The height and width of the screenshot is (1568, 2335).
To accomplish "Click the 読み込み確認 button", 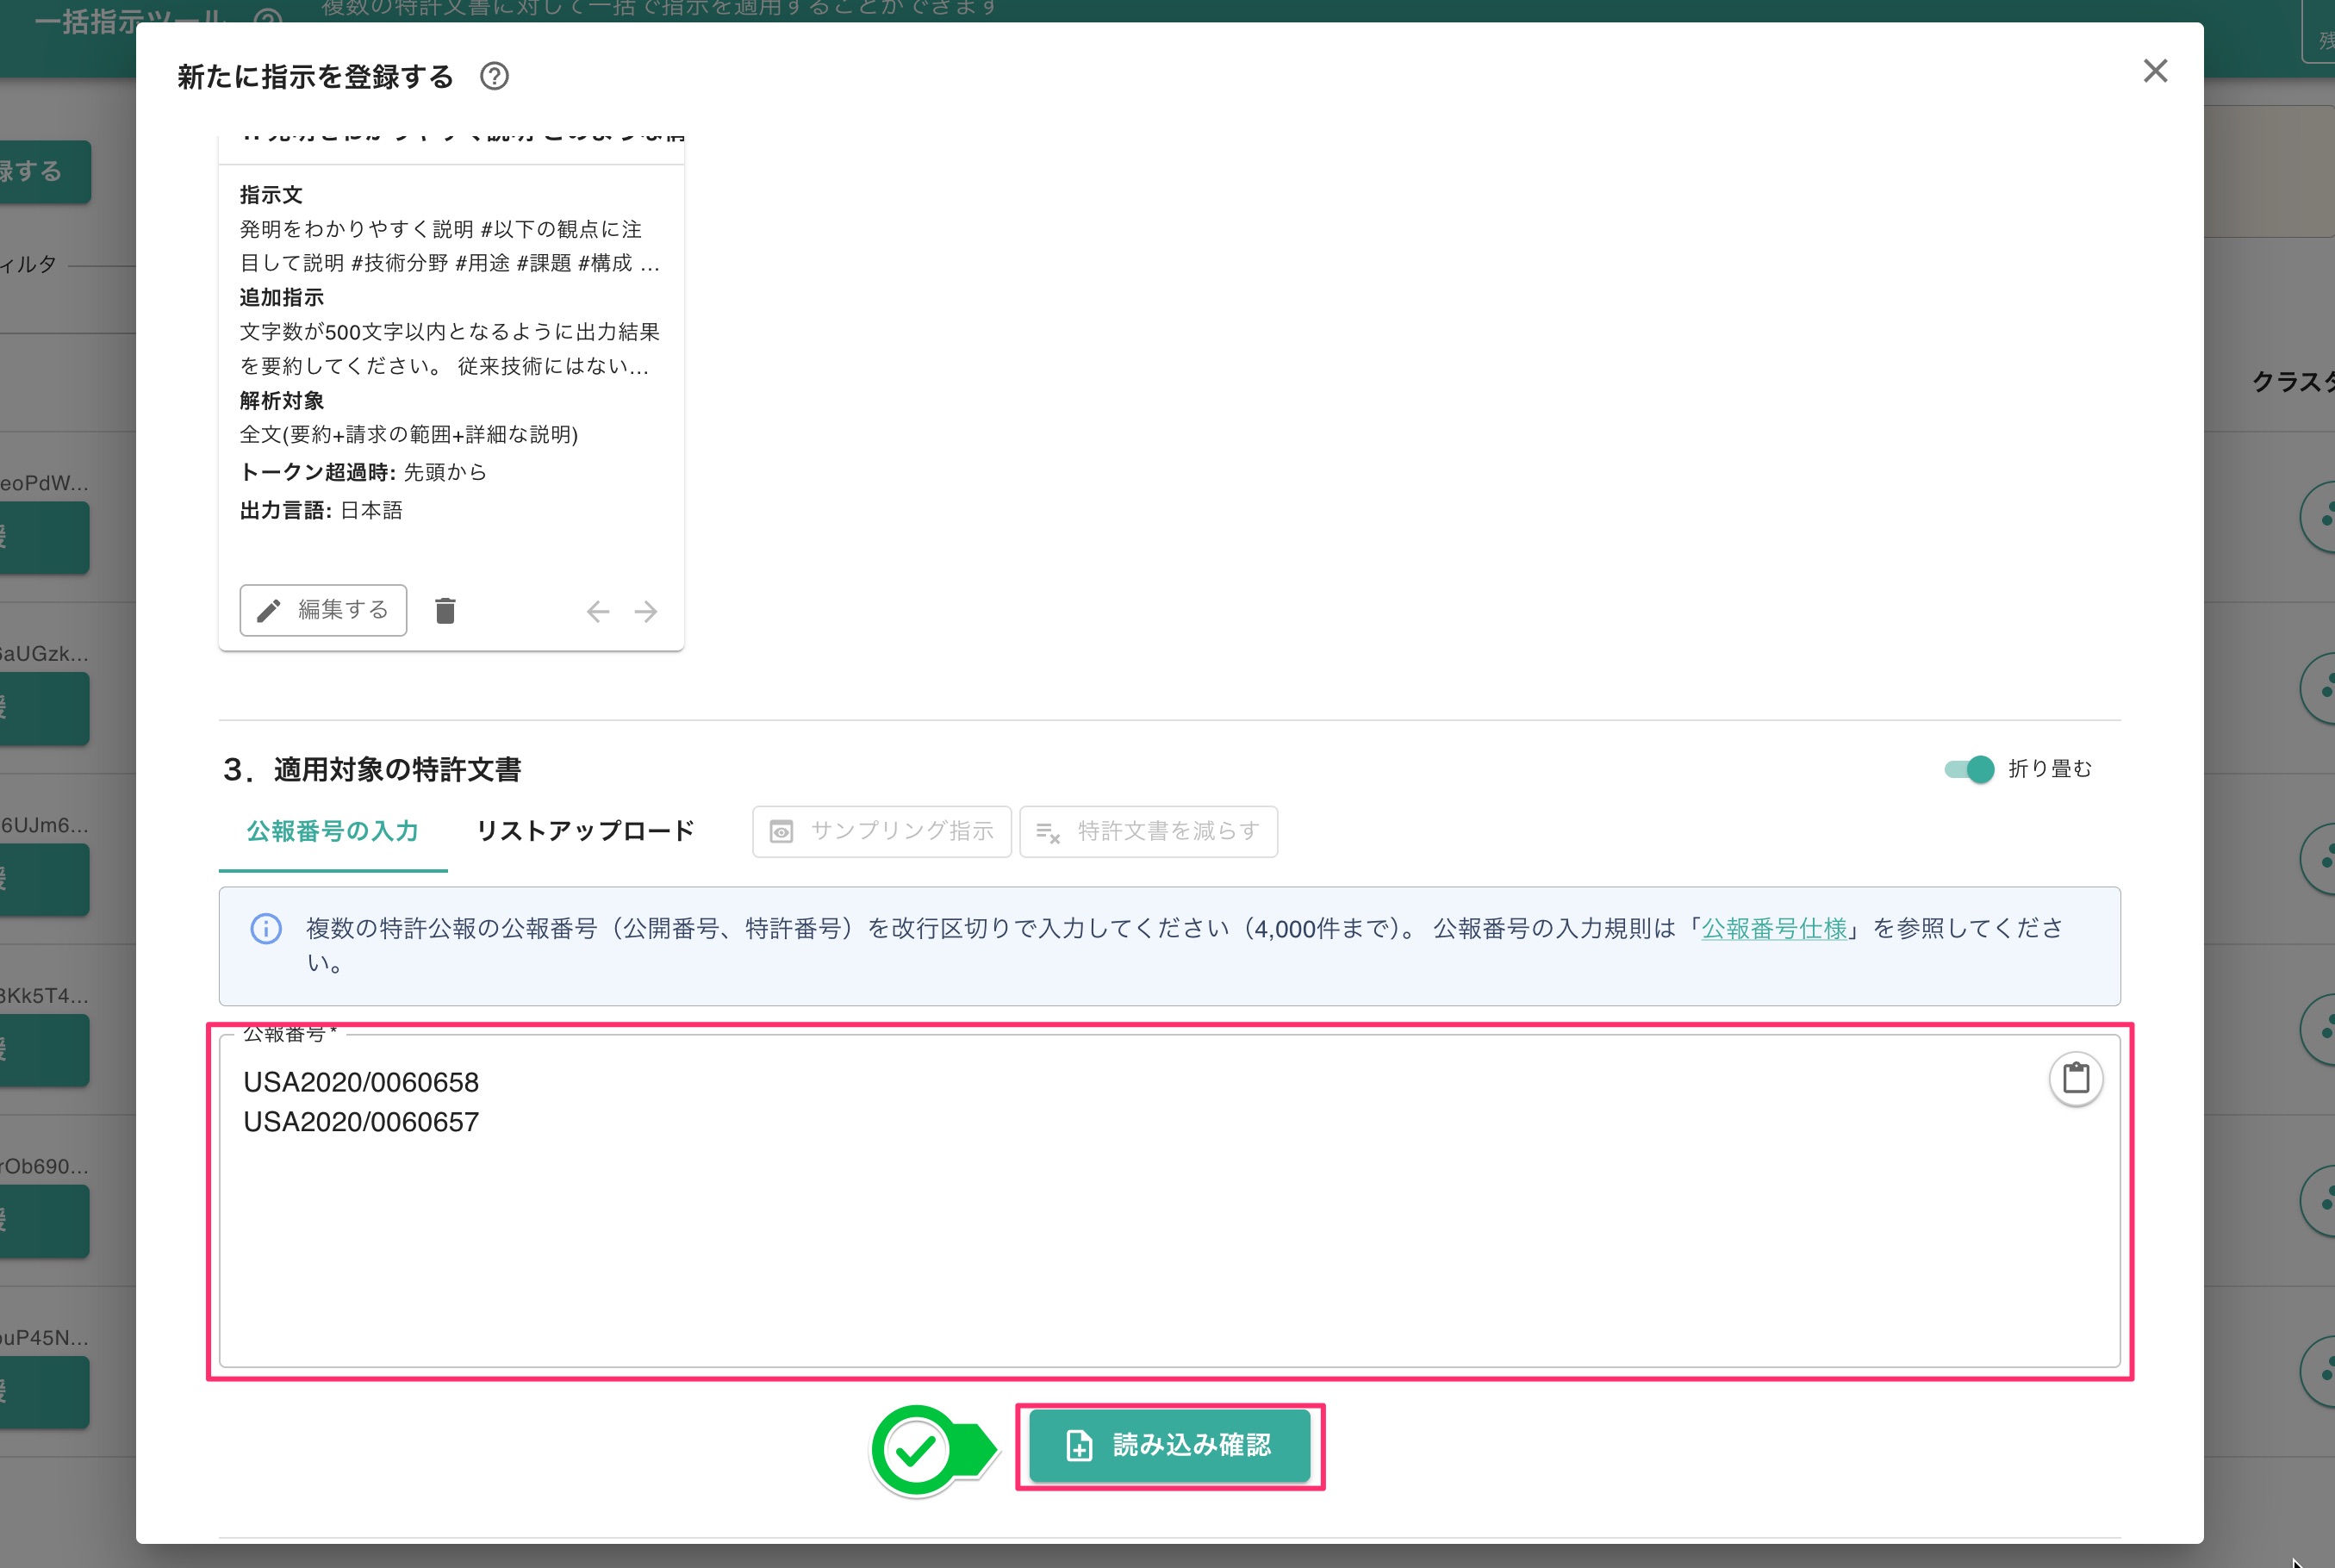I will click(x=1170, y=1446).
